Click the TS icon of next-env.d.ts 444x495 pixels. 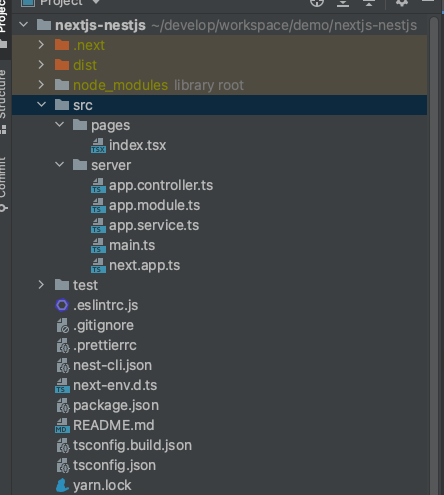(x=62, y=386)
